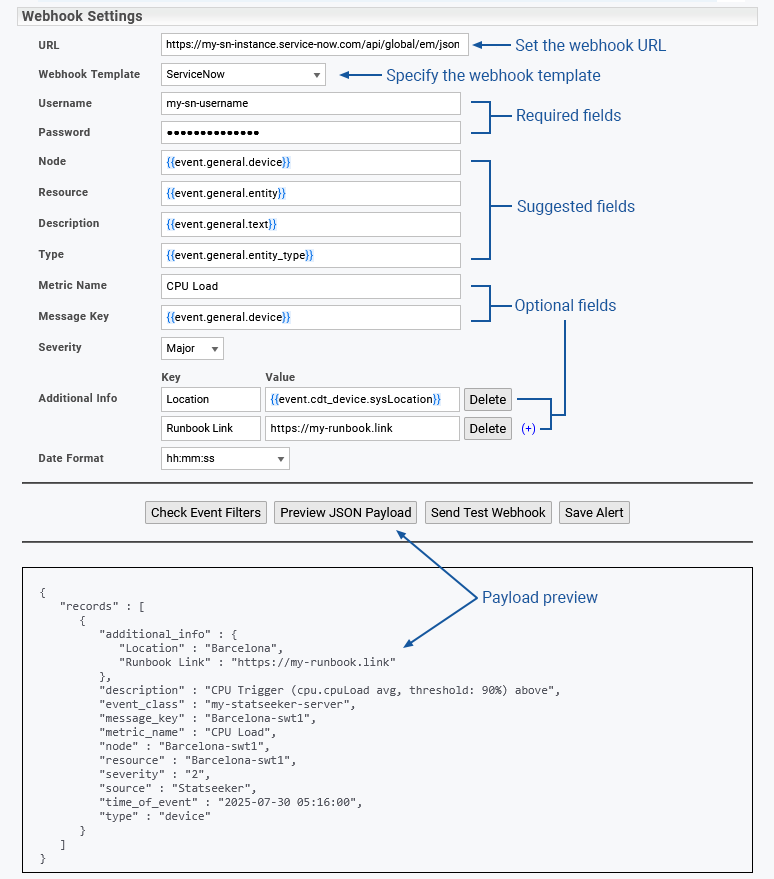The image size is (774, 879).
Task: Expand the Severity dropdown
Action: pos(192,348)
